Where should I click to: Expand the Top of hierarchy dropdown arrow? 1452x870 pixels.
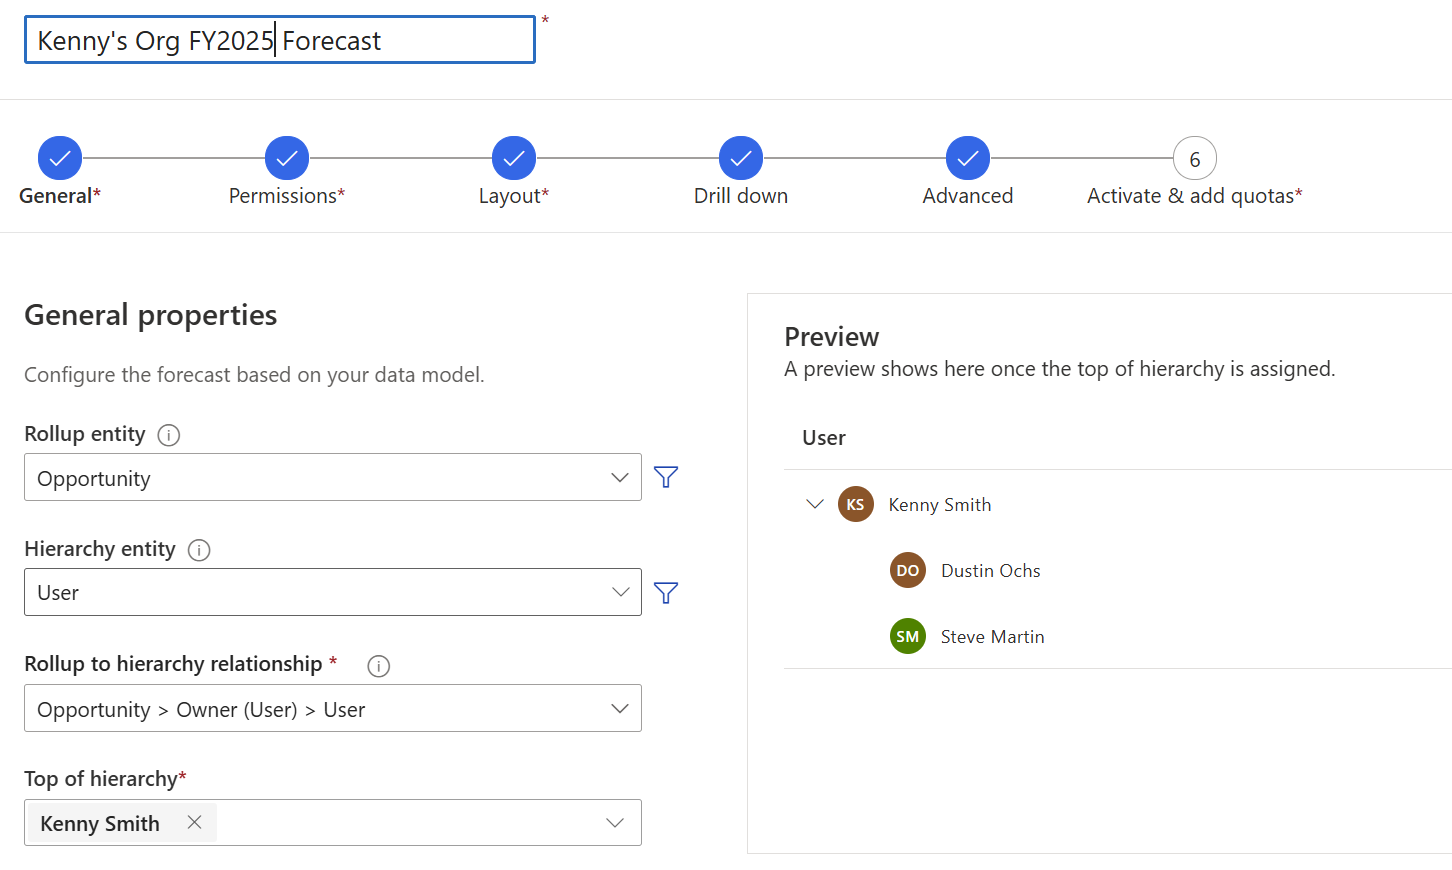click(615, 823)
